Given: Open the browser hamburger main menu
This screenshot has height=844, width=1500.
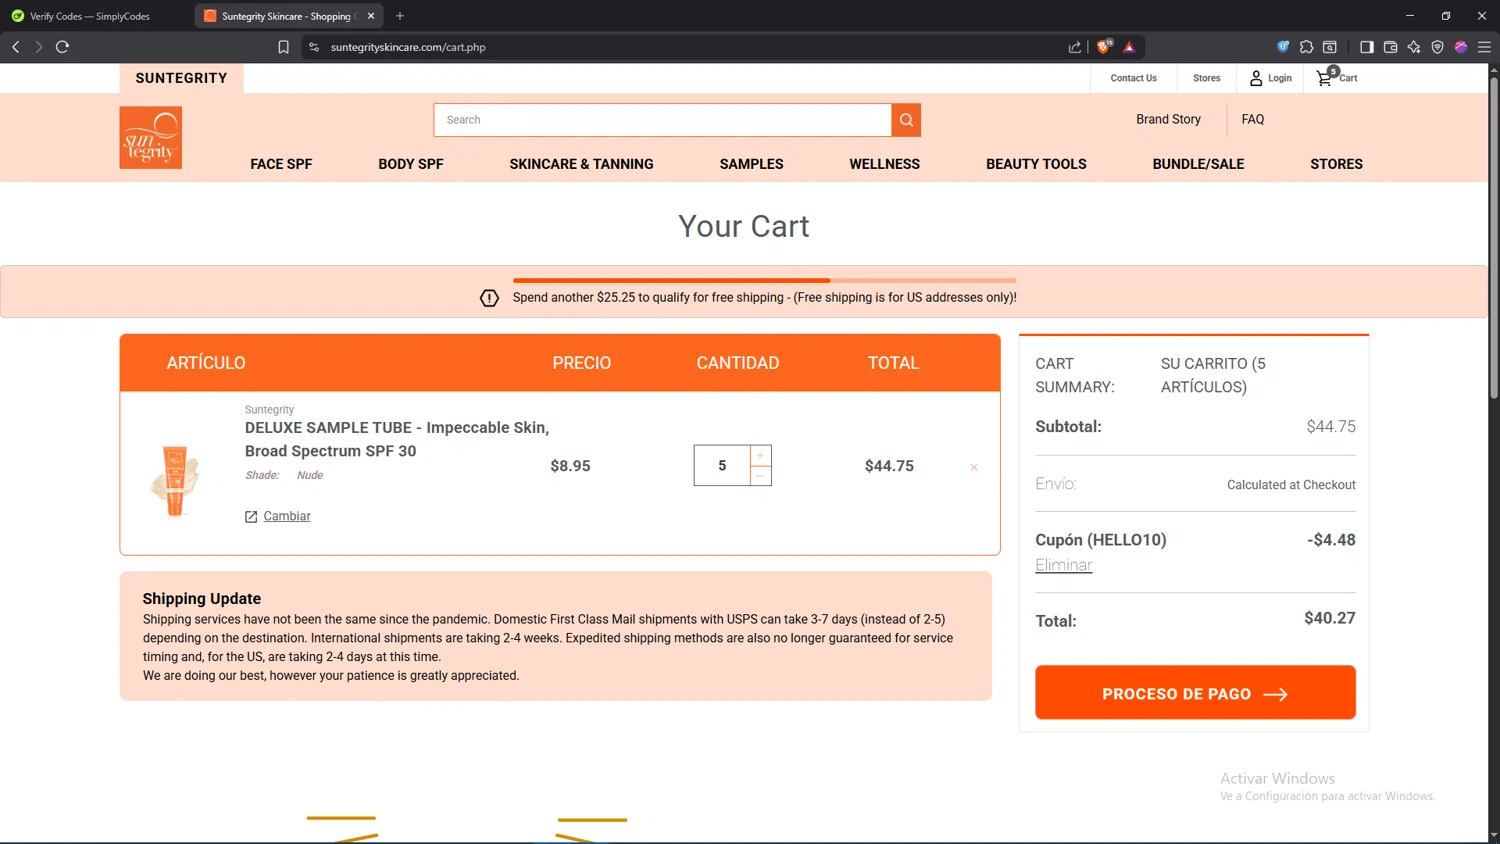Looking at the screenshot, I should pos(1485,47).
